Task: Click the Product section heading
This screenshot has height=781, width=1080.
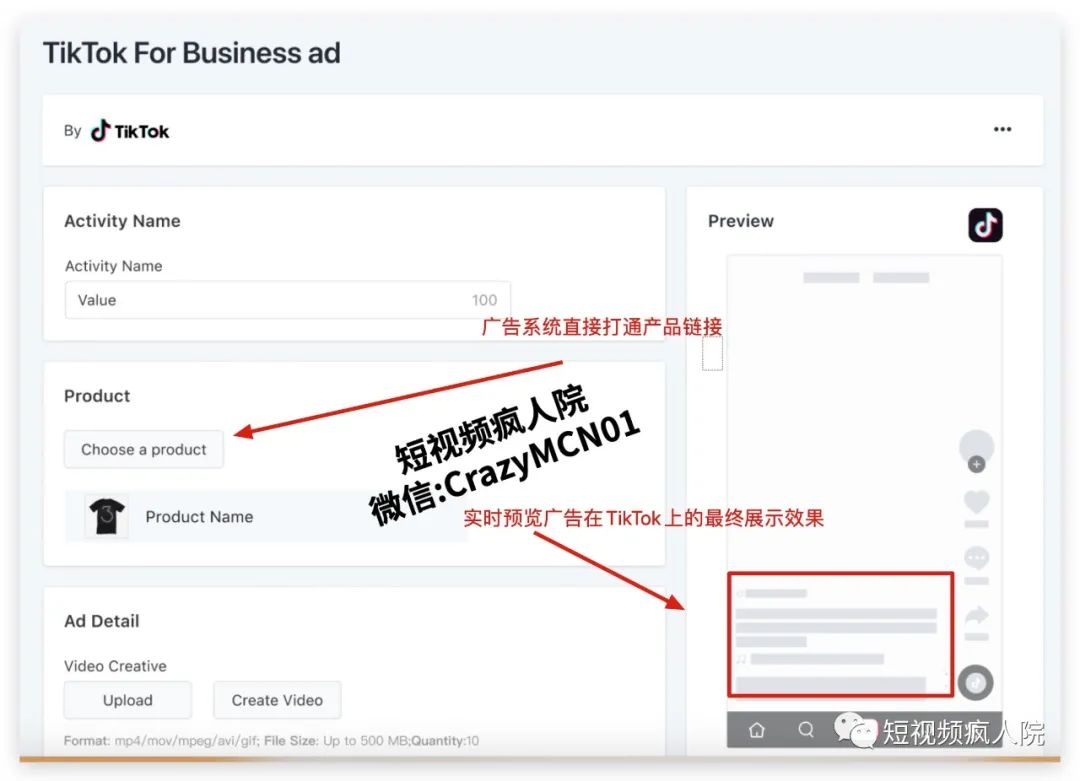Action: click(x=97, y=396)
